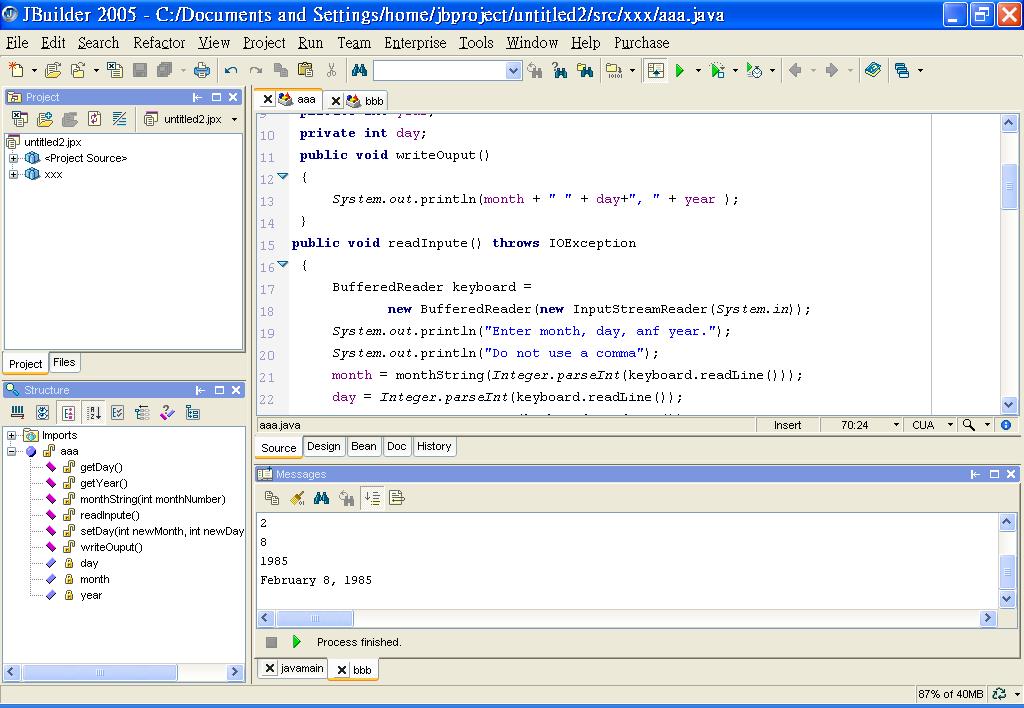
Task: Print the file with the printer icon
Action: coord(202,70)
